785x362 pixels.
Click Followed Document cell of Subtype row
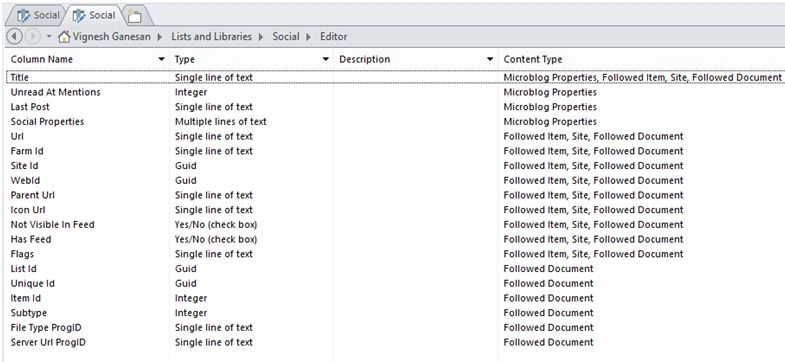(x=548, y=312)
